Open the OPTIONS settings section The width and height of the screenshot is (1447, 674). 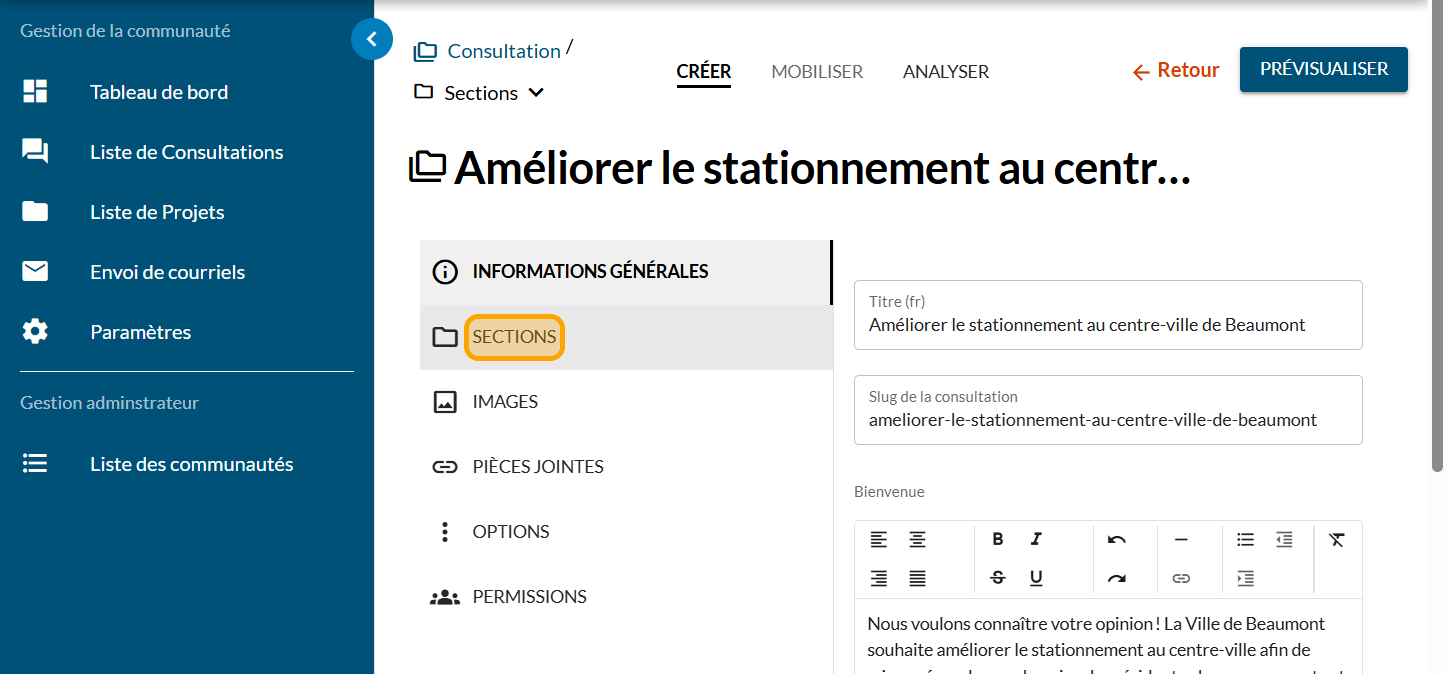(x=510, y=532)
